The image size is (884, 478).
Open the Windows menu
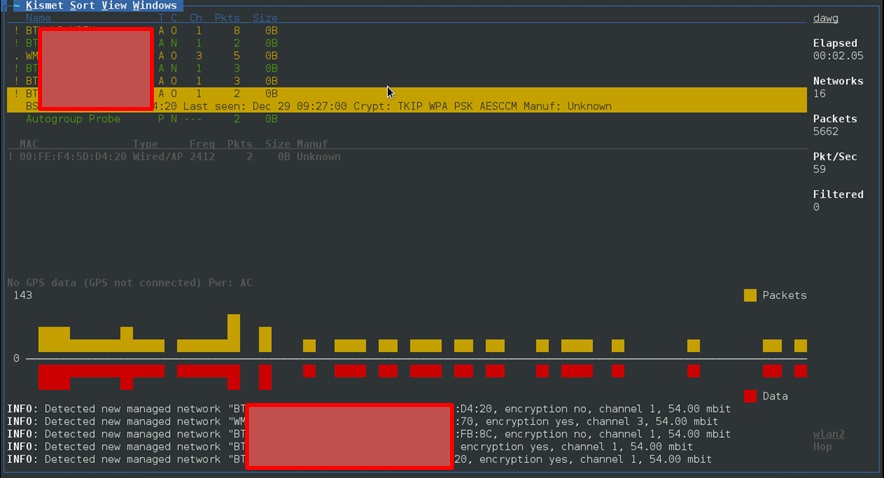[155, 6]
